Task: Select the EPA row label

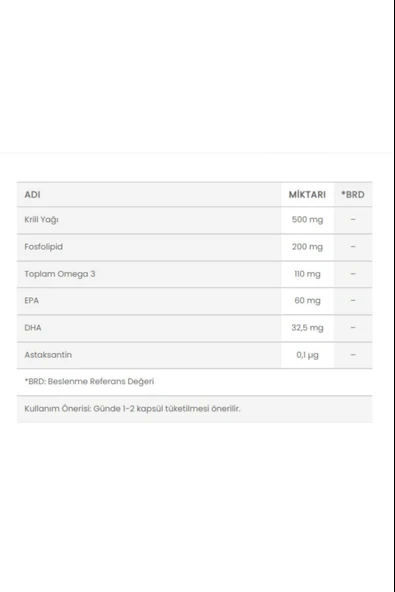Action: click(32, 301)
